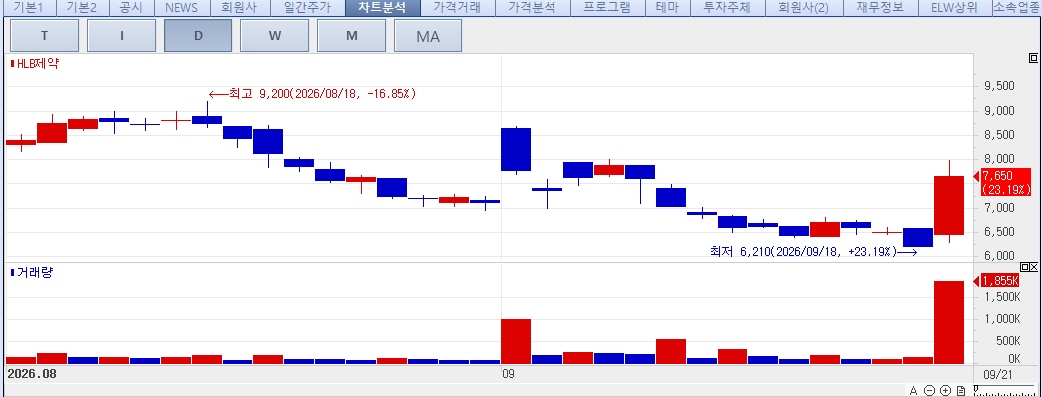Screen dimensions: 1042x397
Task: Click the document icon beside zoom controls
Action: [x=960, y=390]
